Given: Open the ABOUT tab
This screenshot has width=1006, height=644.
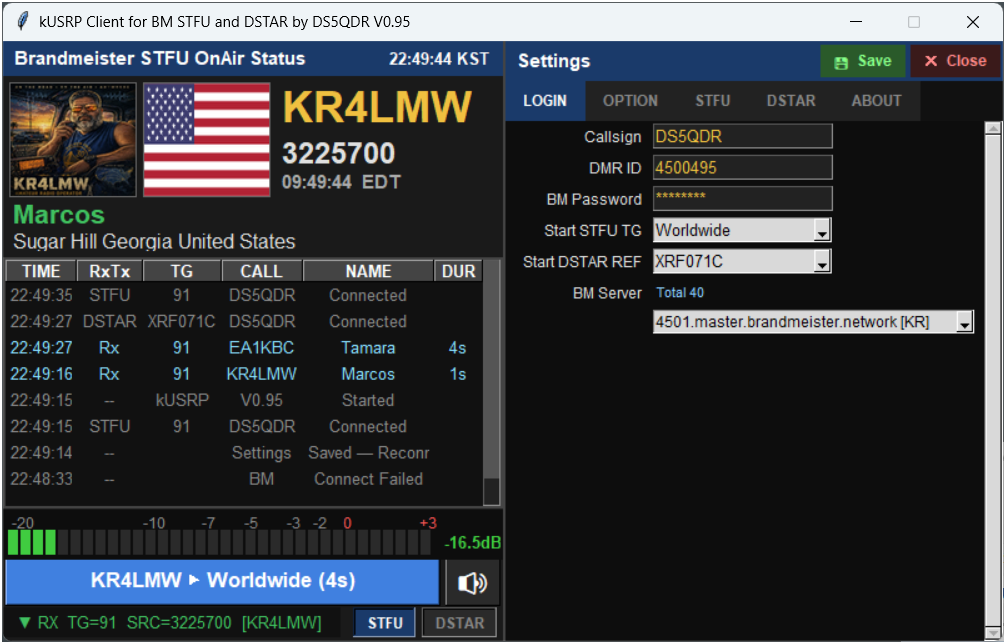Looking at the screenshot, I should coord(876,101).
